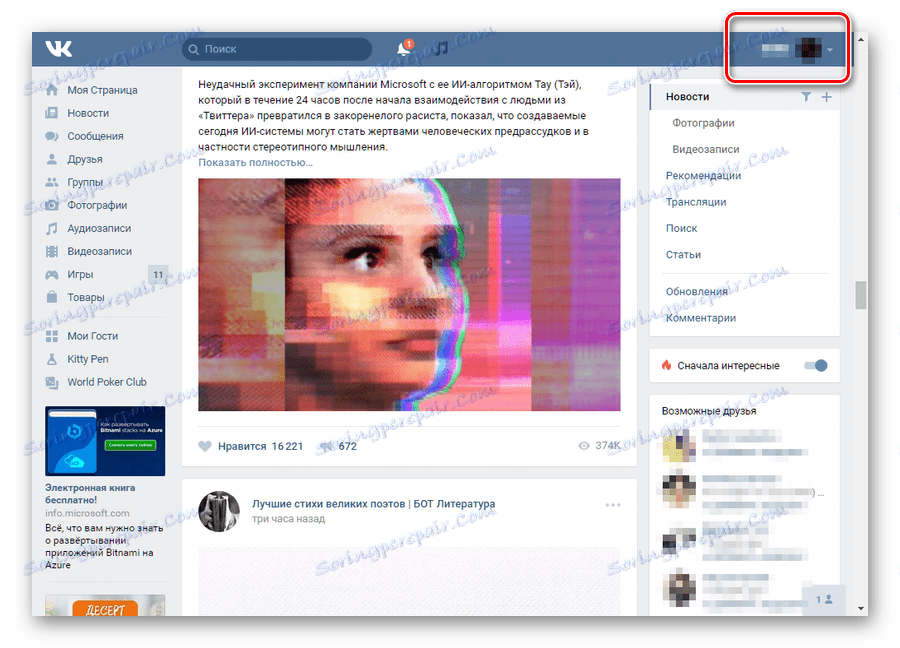Viewport: 900px width, 648px height.
Task: Like the post with heart icon
Action: coord(205,446)
